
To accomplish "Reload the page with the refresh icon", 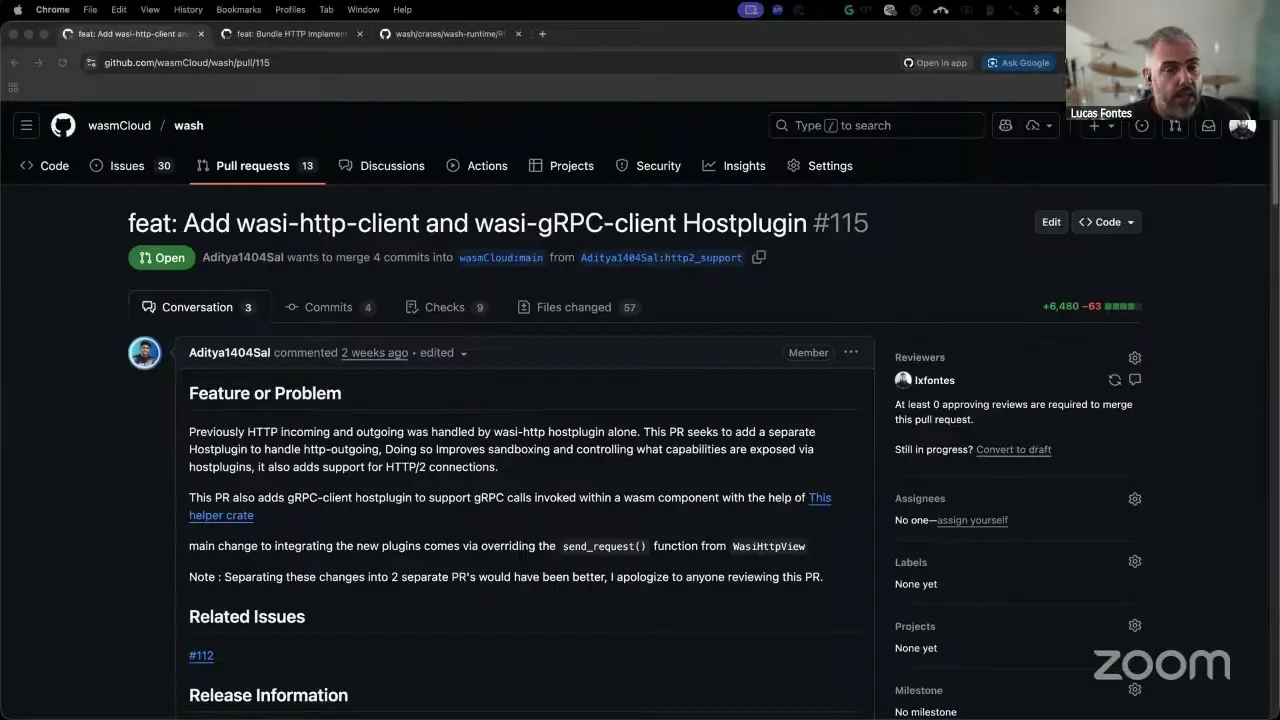I will click(x=62, y=62).
